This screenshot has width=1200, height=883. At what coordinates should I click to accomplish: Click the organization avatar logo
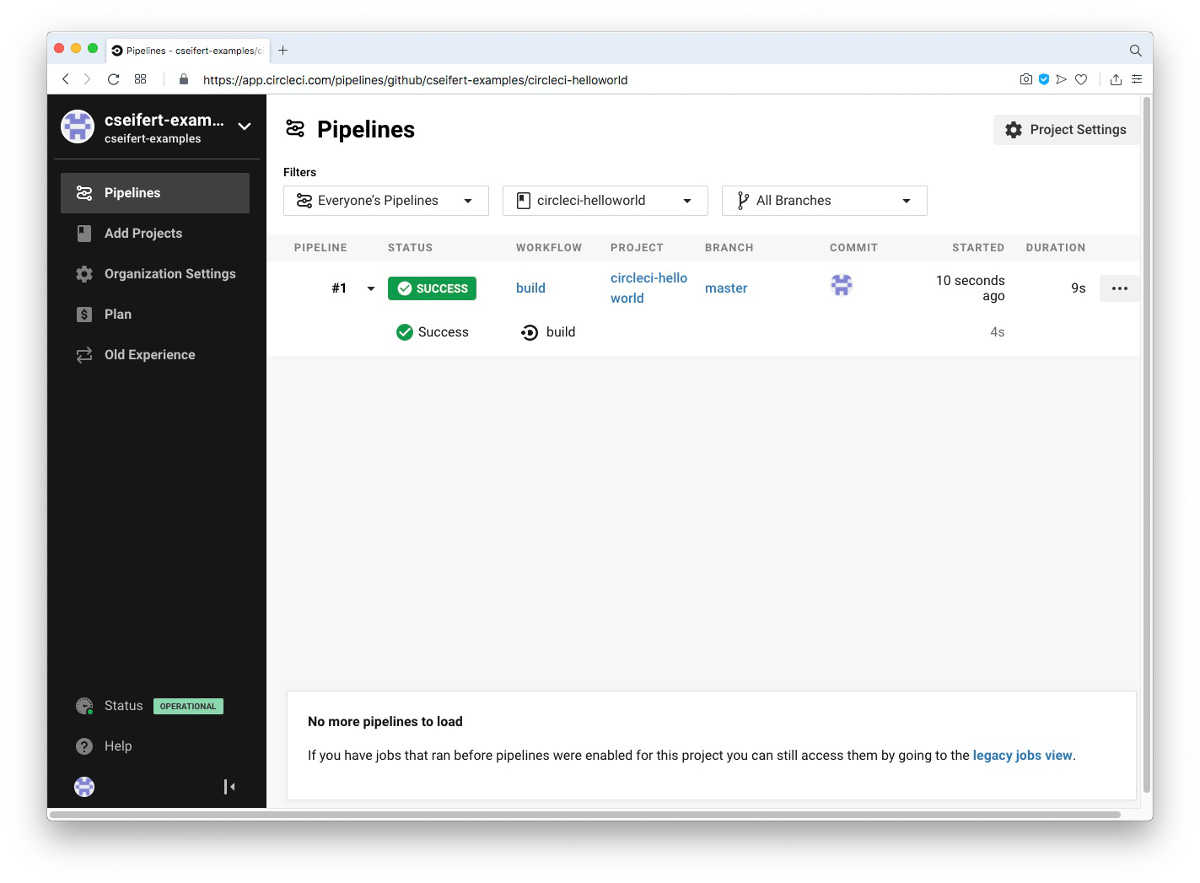click(x=78, y=127)
